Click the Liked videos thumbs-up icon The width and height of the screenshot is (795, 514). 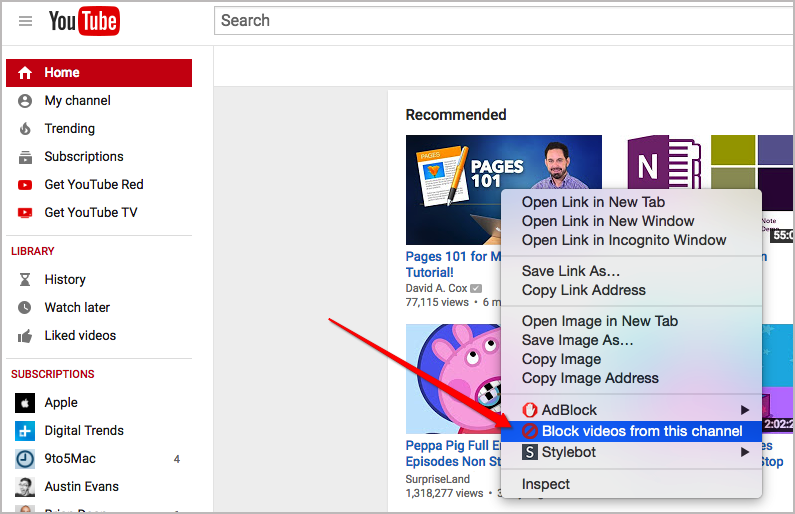click(x=25, y=336)
